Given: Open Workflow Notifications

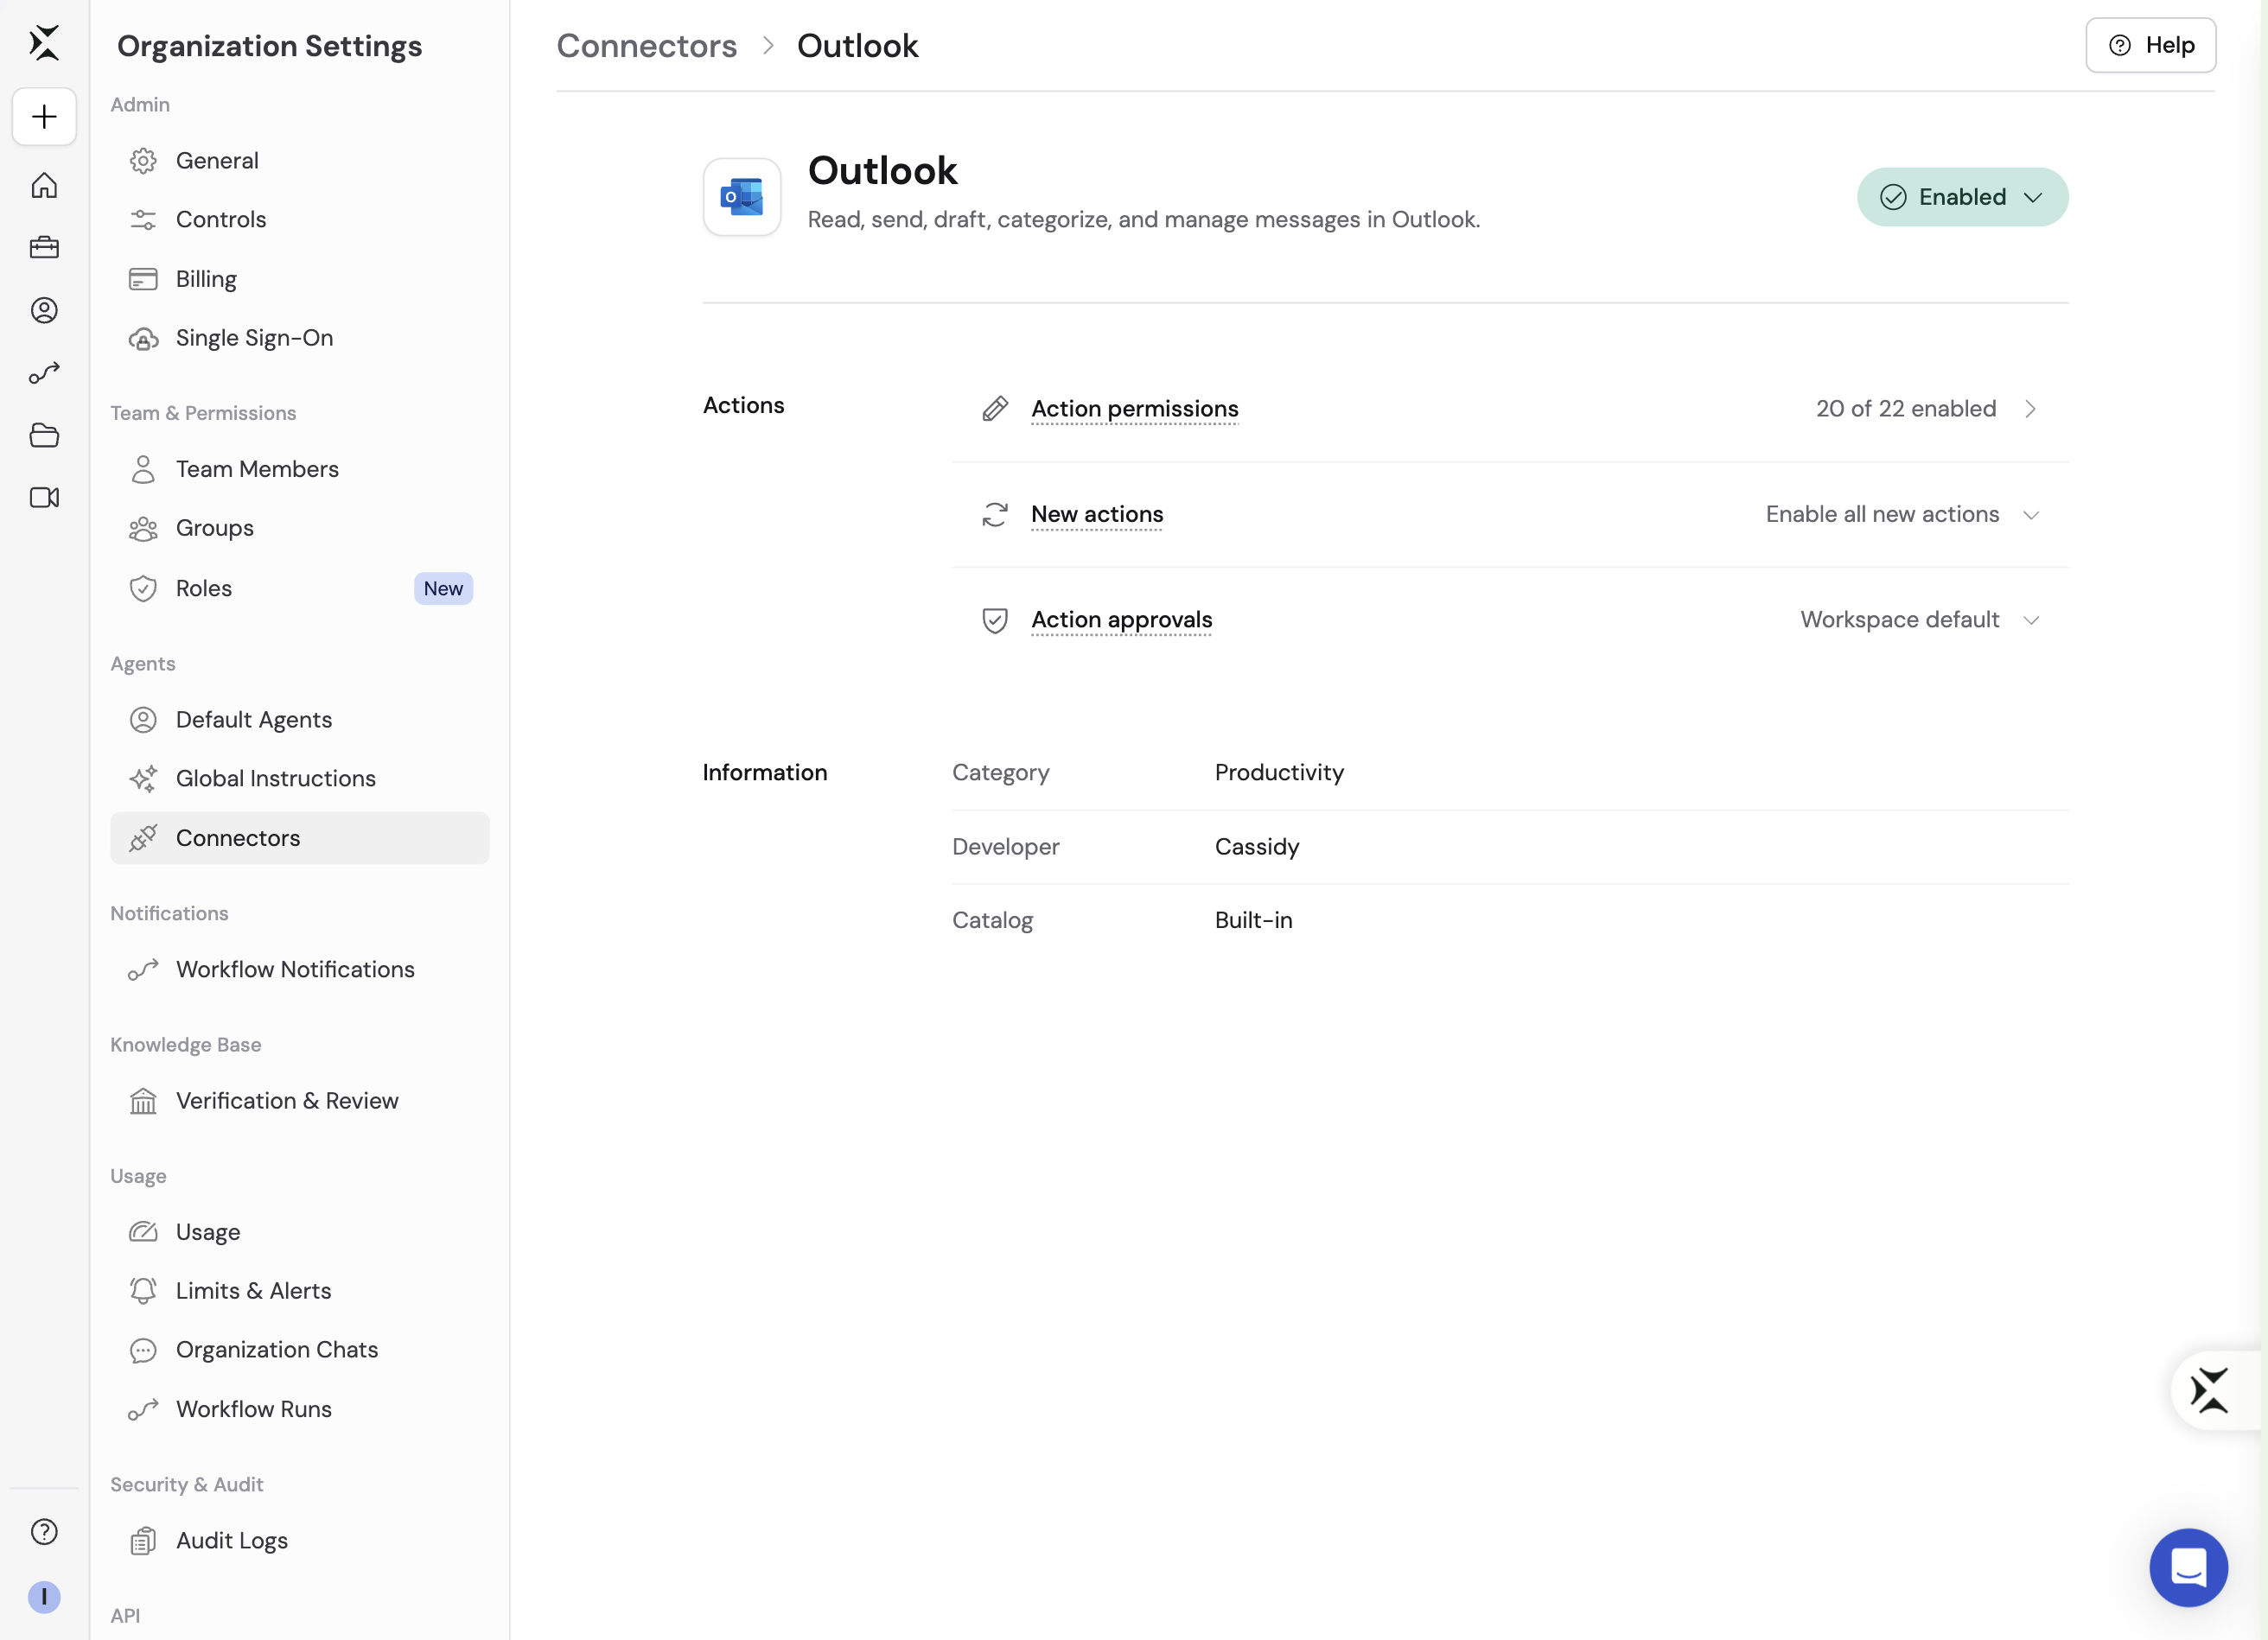Looking at the screenshot, I should tap(300, 969).
